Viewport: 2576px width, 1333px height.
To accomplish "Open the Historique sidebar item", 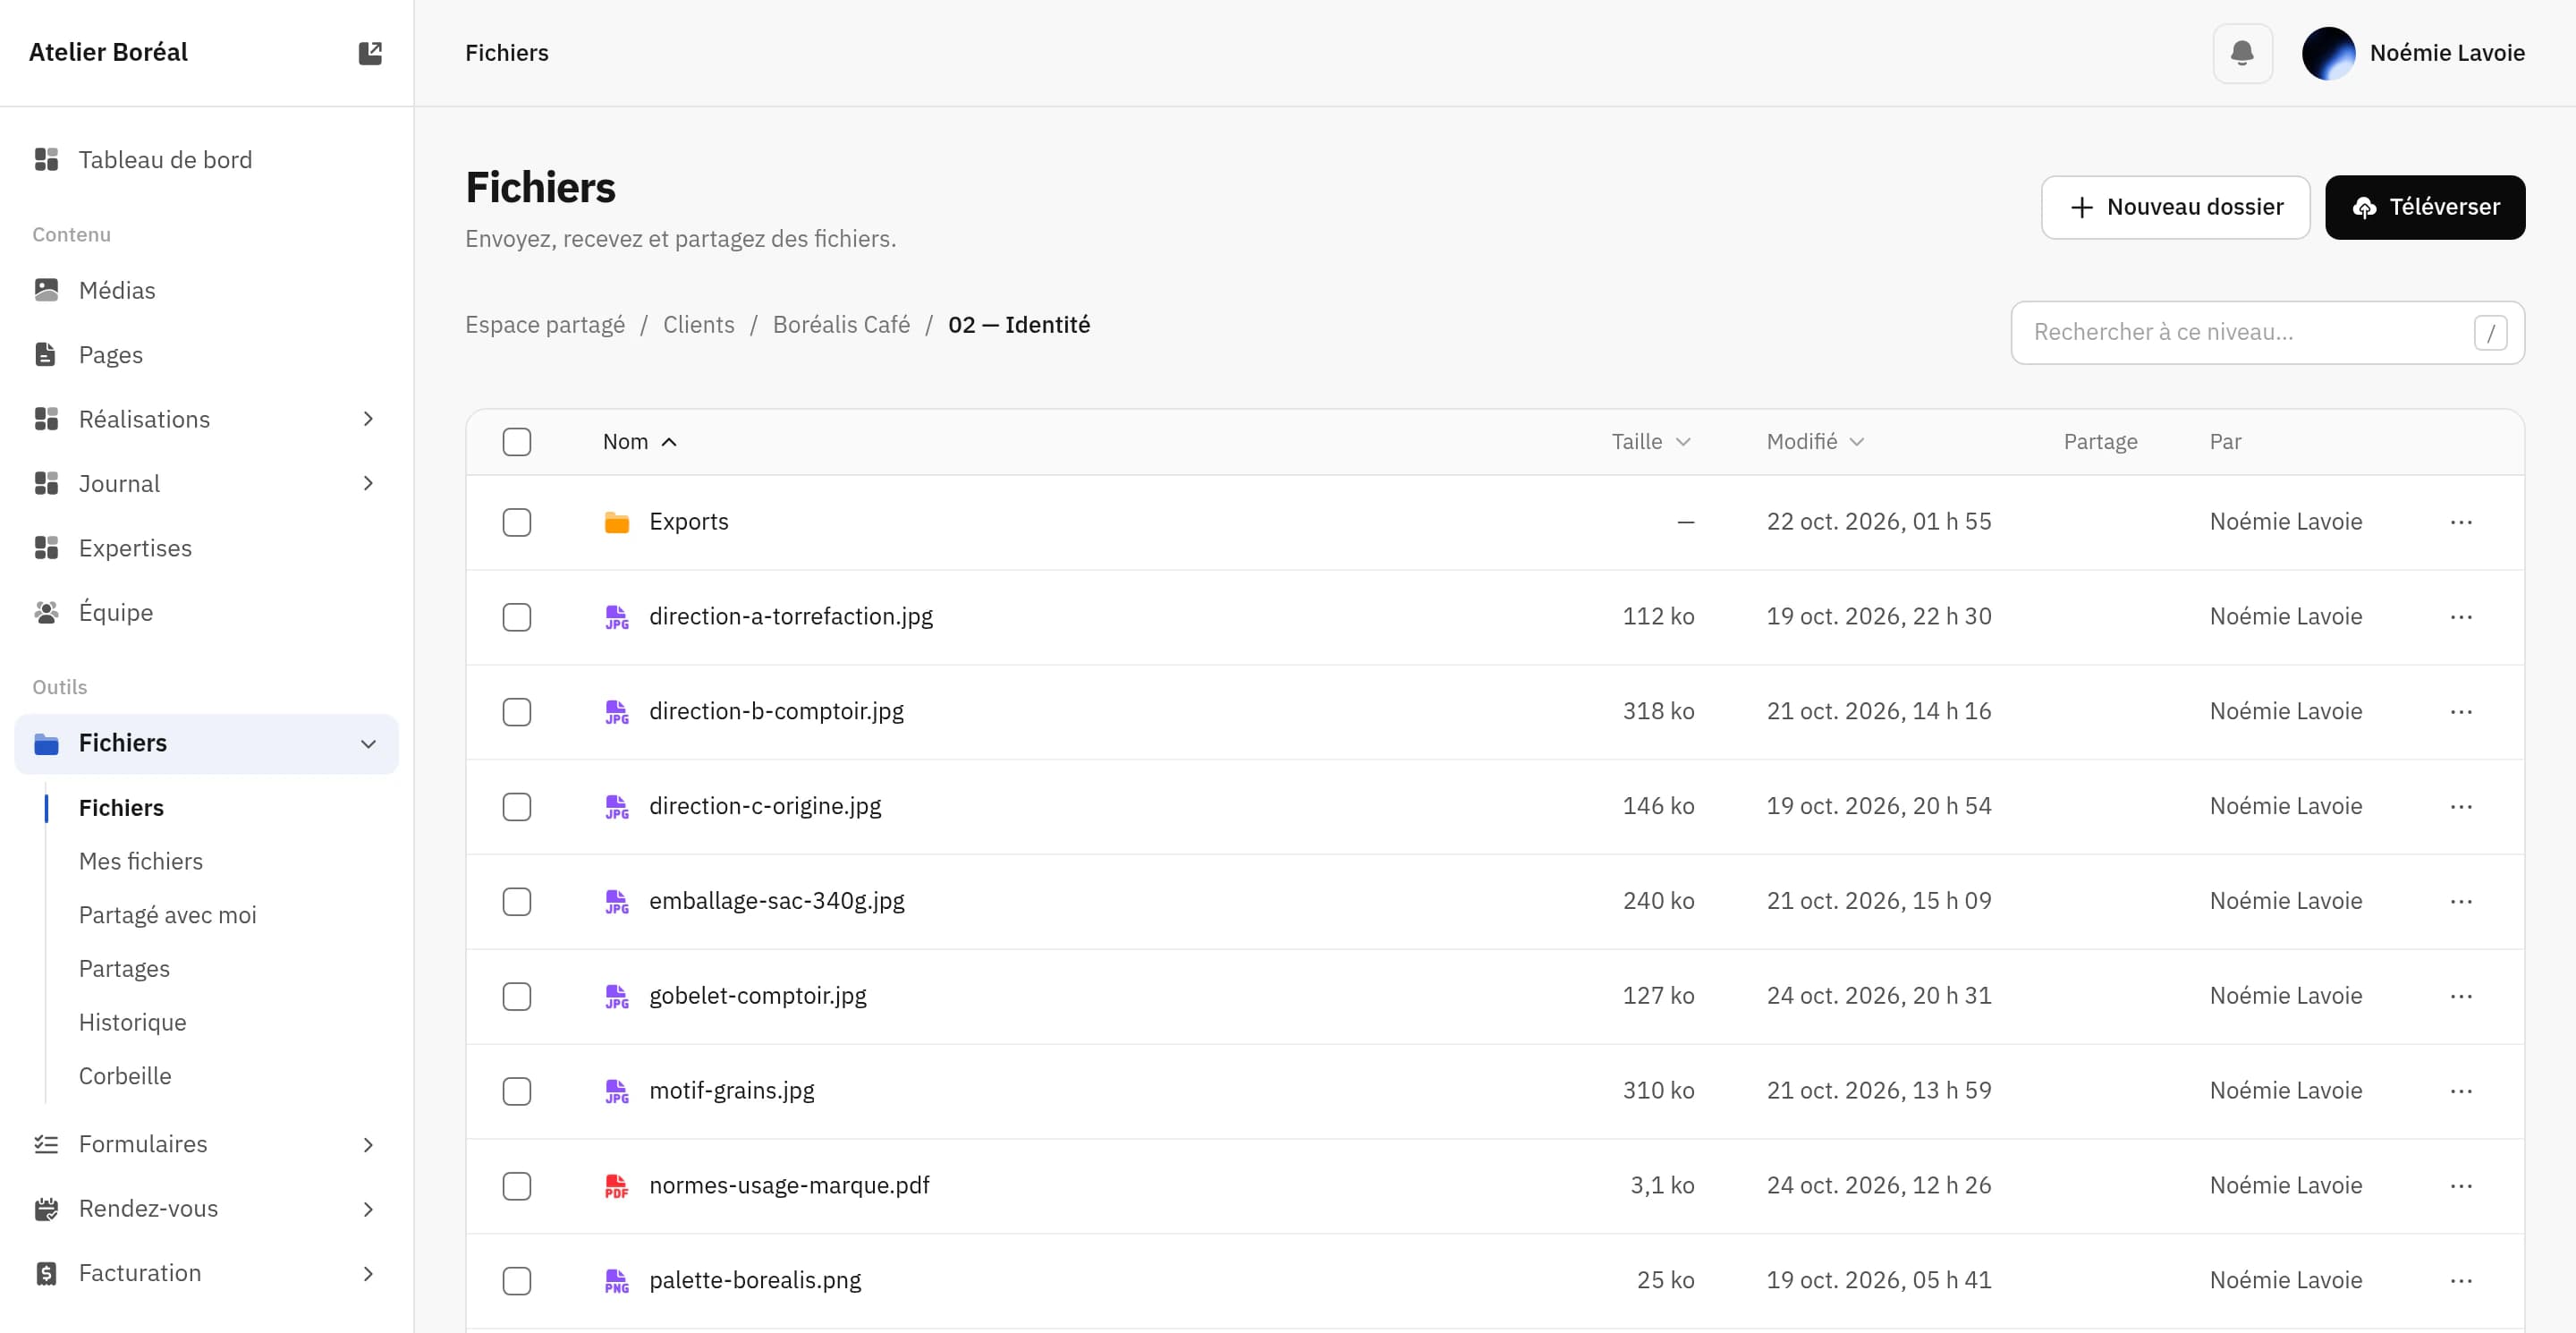I will click(133, 1022).
